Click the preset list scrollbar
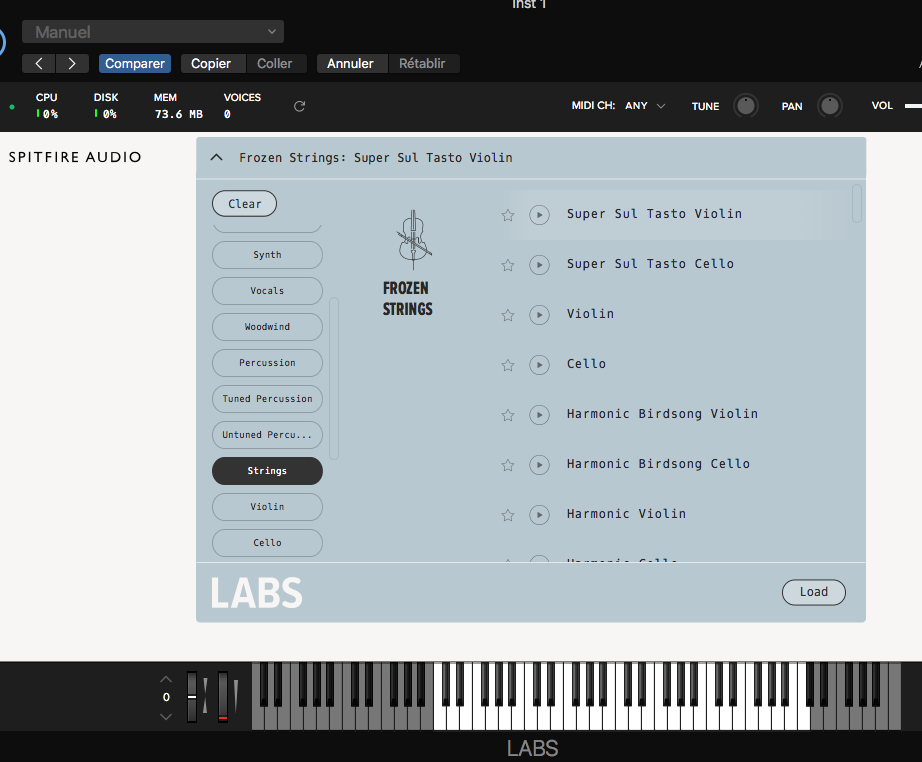This screenshot has width=922, height=762. [x=856, y=205]
